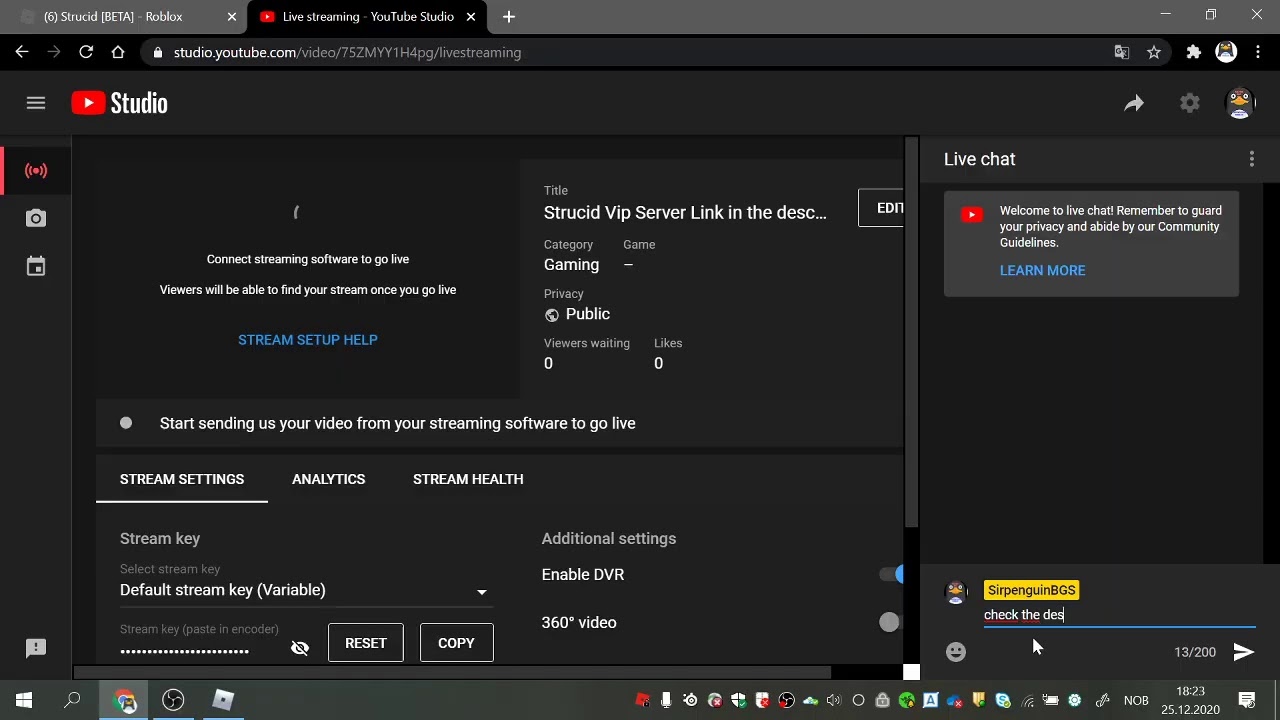This screenshot has height=720, width=1280.
Task: Click the 'Public' privacy value
Action: click(x=588, y=314)
